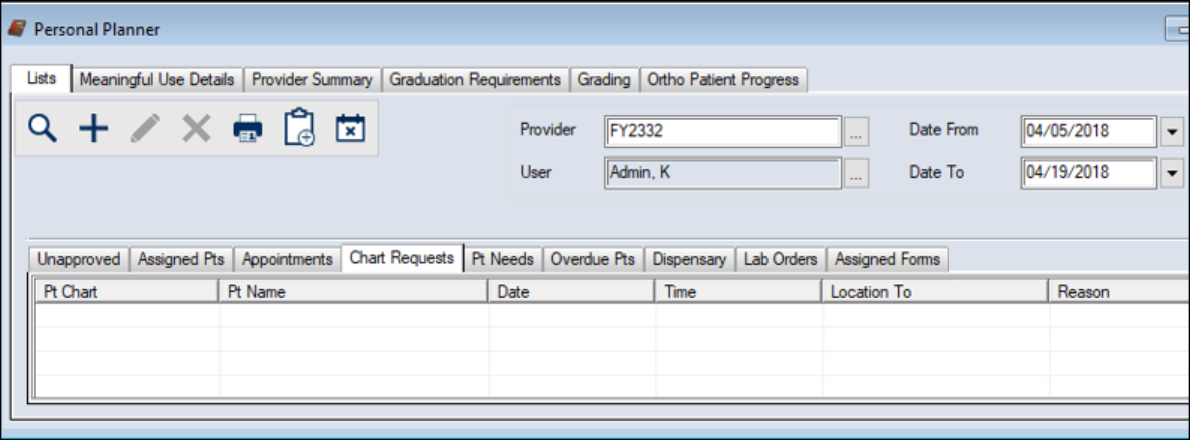The image size is (1190, 440).
Task: Sort by the Pt Name column header
Action: coord(352,292)
